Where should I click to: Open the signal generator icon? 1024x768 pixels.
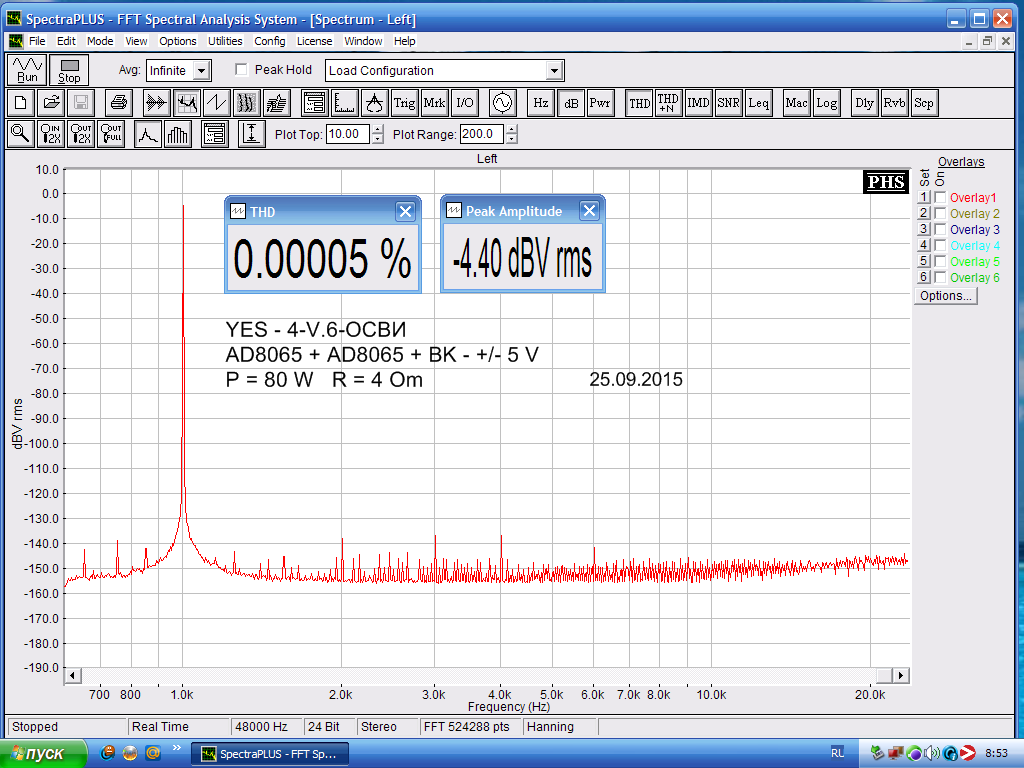tap(501, 102)
